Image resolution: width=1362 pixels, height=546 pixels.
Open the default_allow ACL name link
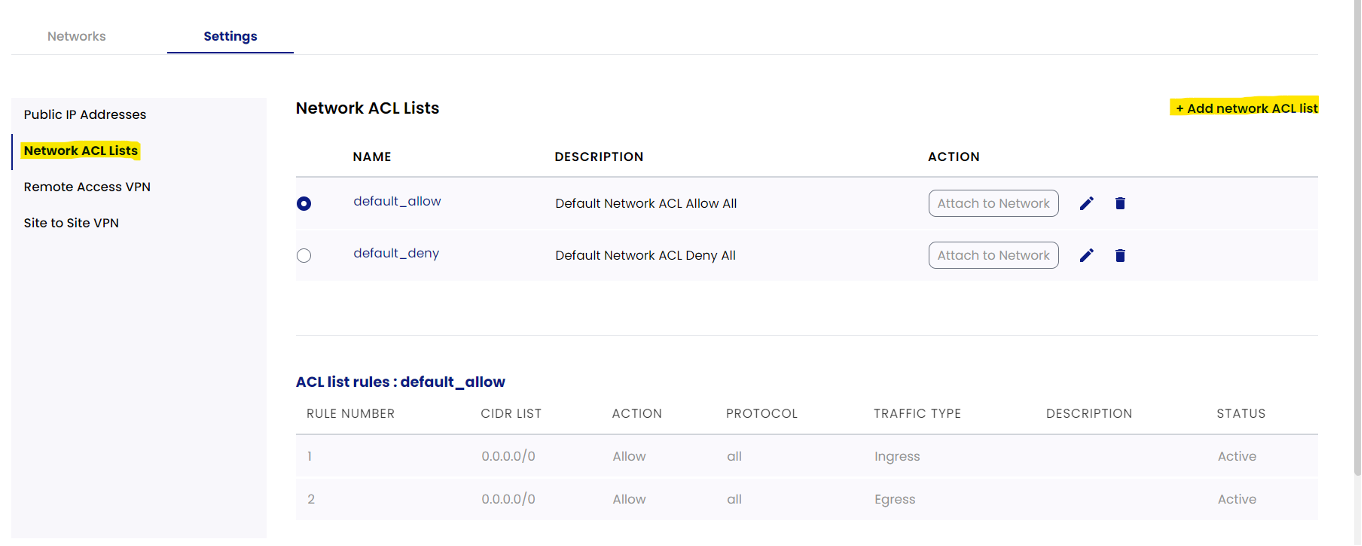pos(397,201)
